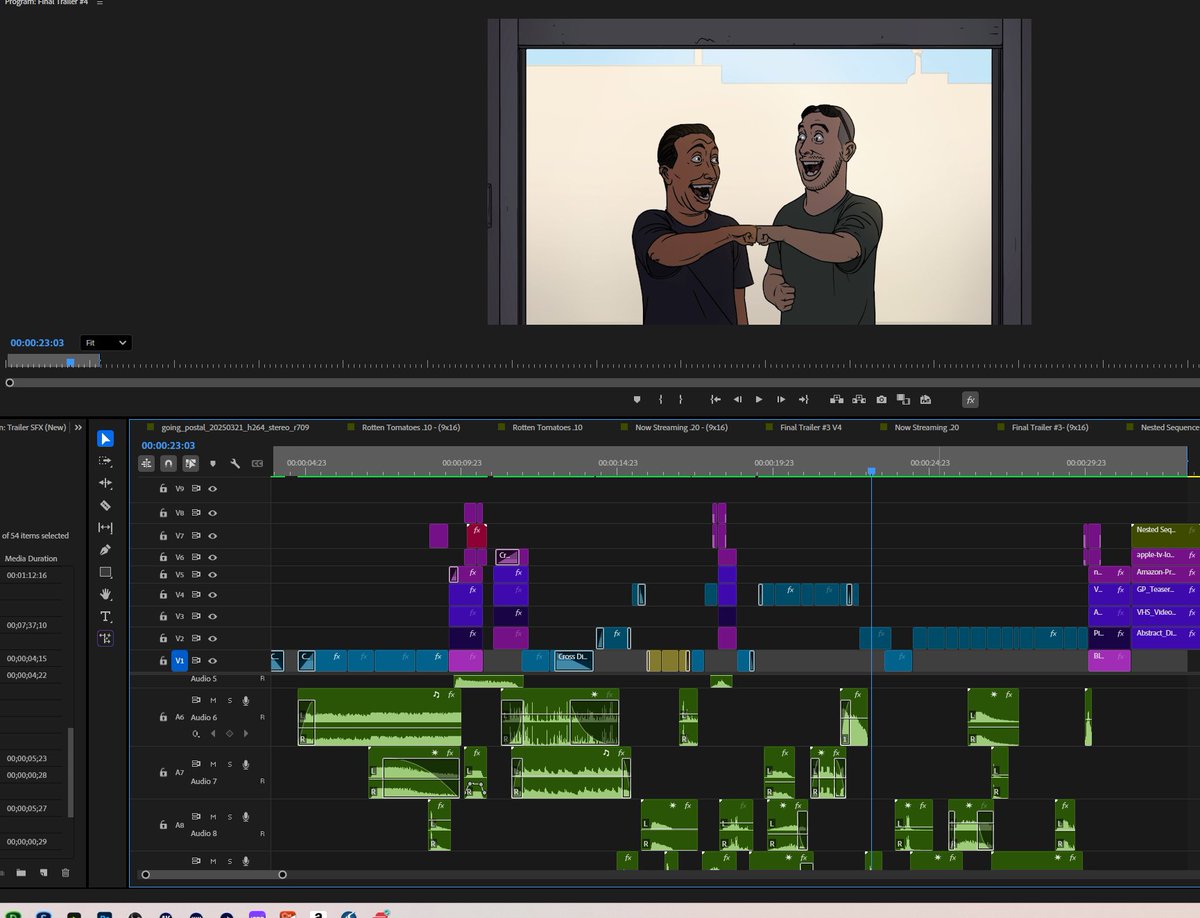This screenshot has width=1200, height=918.
Task: Click the timeline playhead marker
Action: (871, 470)
